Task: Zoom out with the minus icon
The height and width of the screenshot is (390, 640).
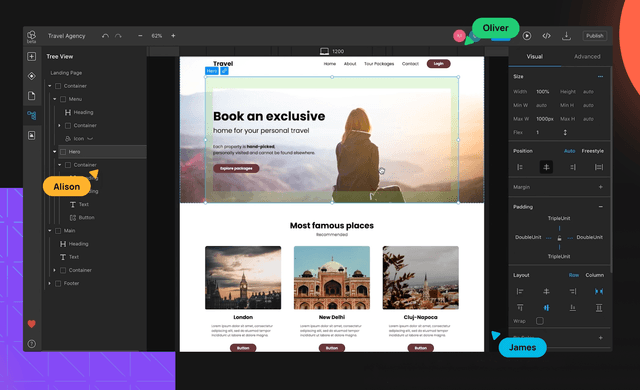Action: 140,36
